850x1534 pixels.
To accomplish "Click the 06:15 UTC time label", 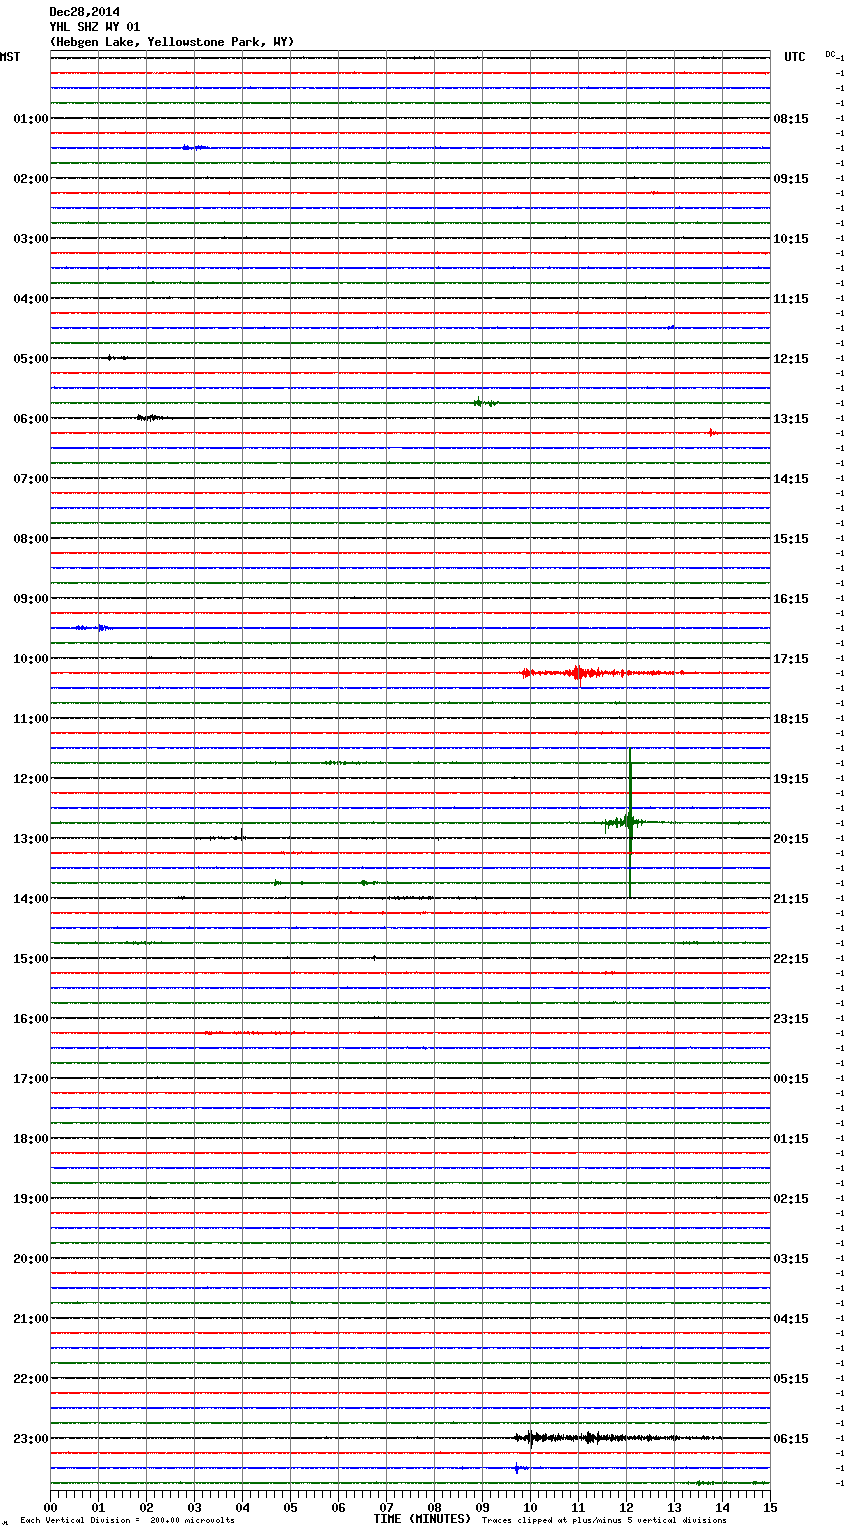I will point(791,1439).
